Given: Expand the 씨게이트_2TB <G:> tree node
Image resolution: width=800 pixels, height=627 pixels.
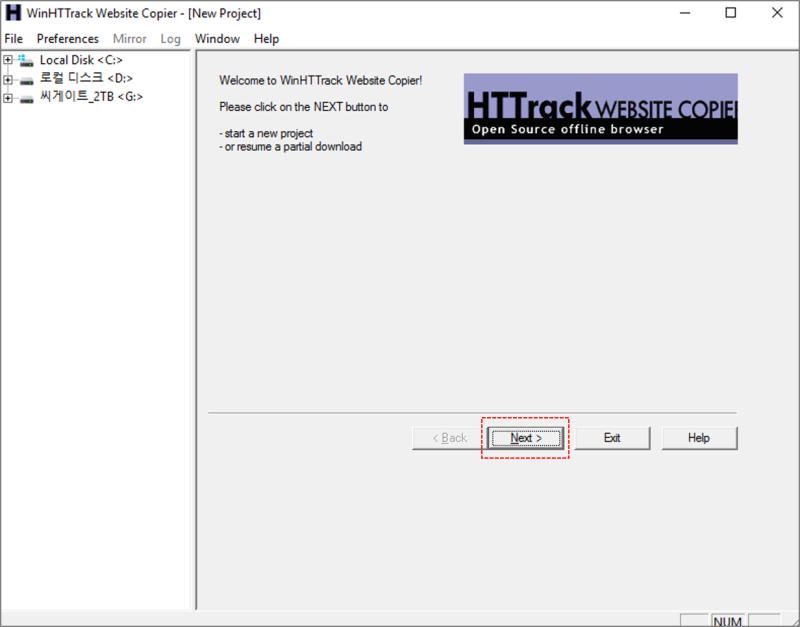Looking at the screenshot, I should click(8, 97).
